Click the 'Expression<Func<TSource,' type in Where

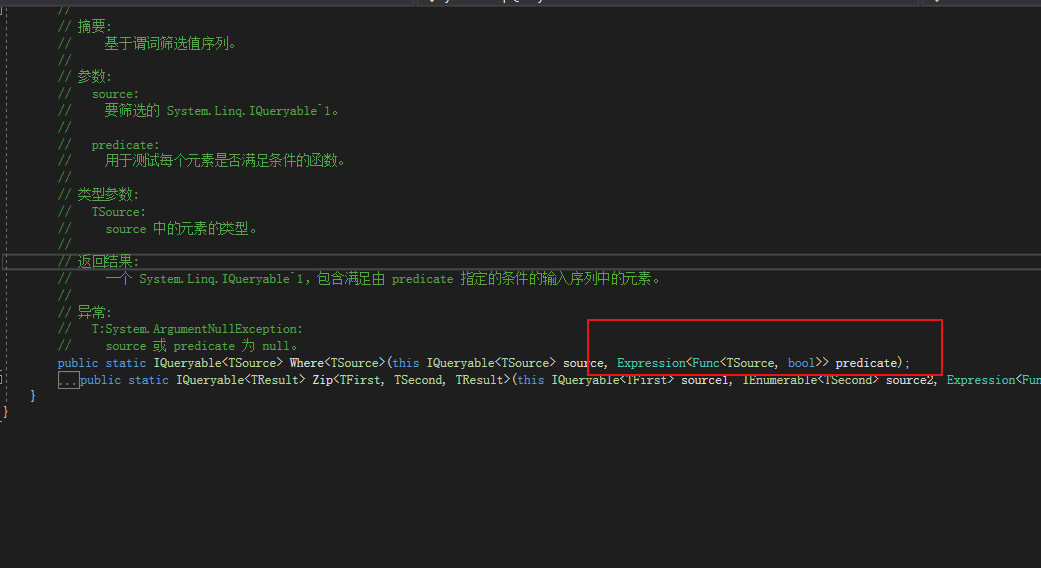(696, 363)
